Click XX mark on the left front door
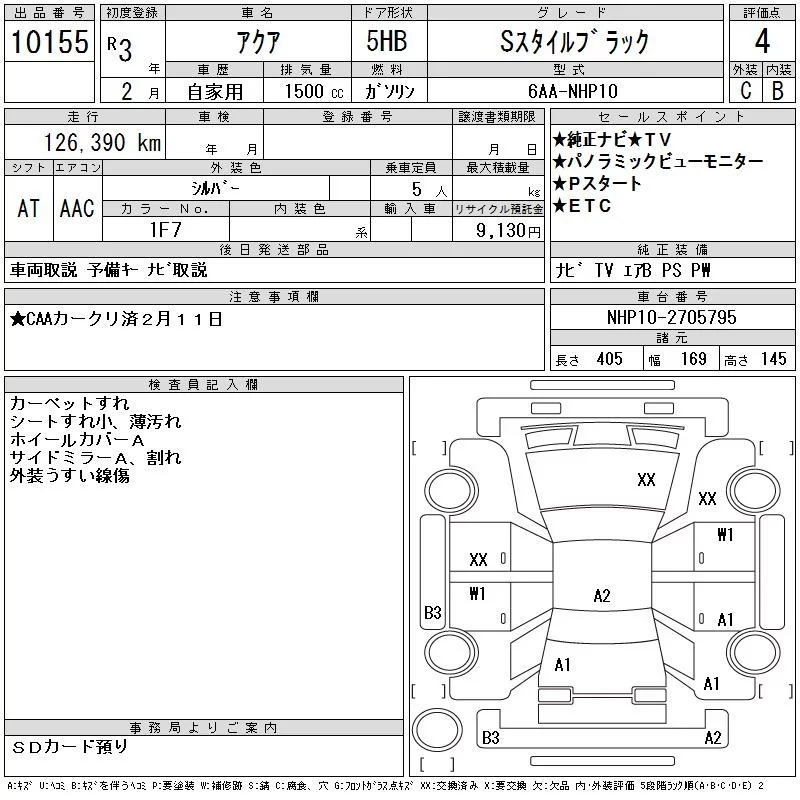The image size is (800, 800). click(478, 560)
